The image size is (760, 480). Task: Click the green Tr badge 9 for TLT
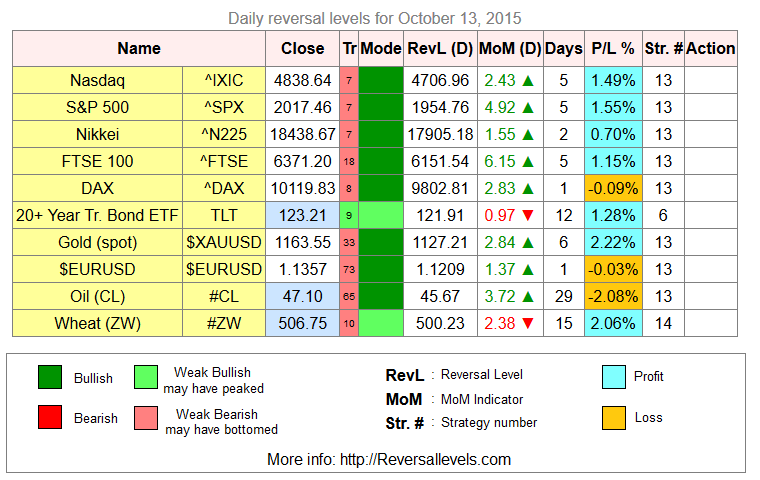click(349, 215)
